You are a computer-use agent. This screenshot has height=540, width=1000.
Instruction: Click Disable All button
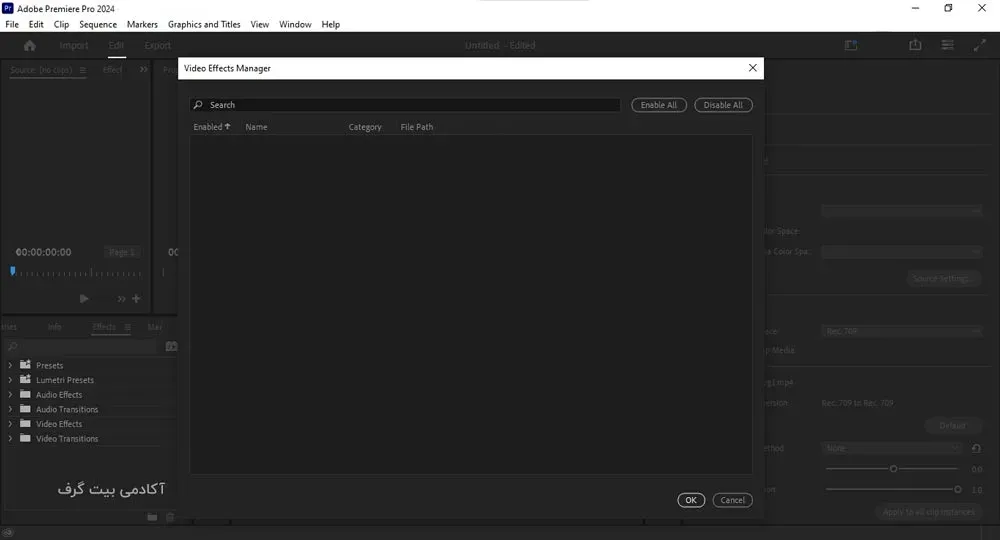click(x=723, y=105)
